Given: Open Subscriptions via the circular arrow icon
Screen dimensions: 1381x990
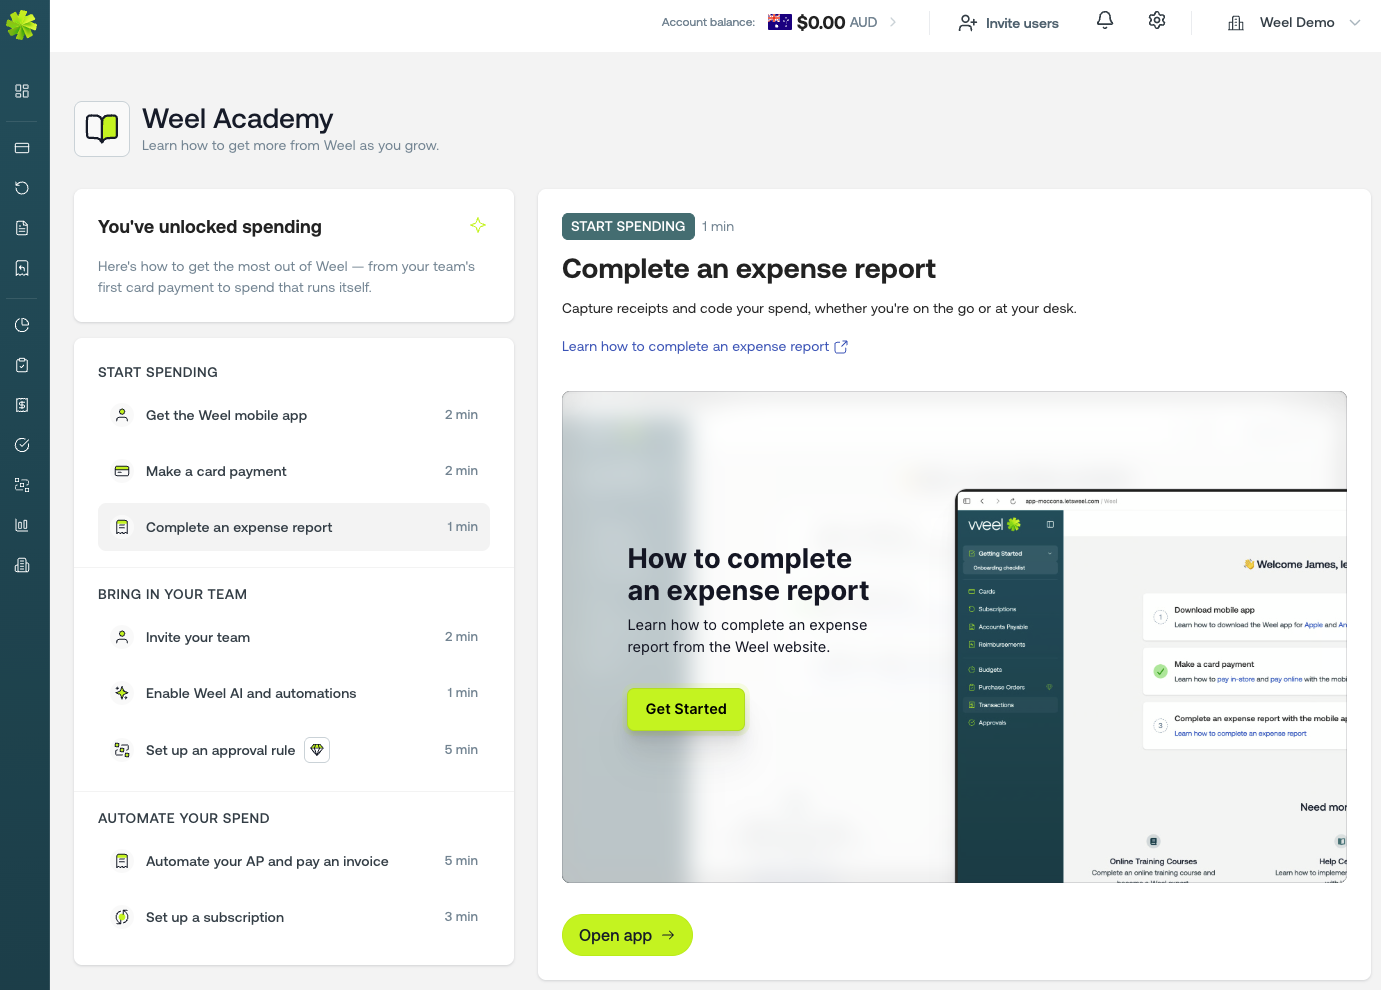Looking at the screenshot, I should tap(22, 188).
